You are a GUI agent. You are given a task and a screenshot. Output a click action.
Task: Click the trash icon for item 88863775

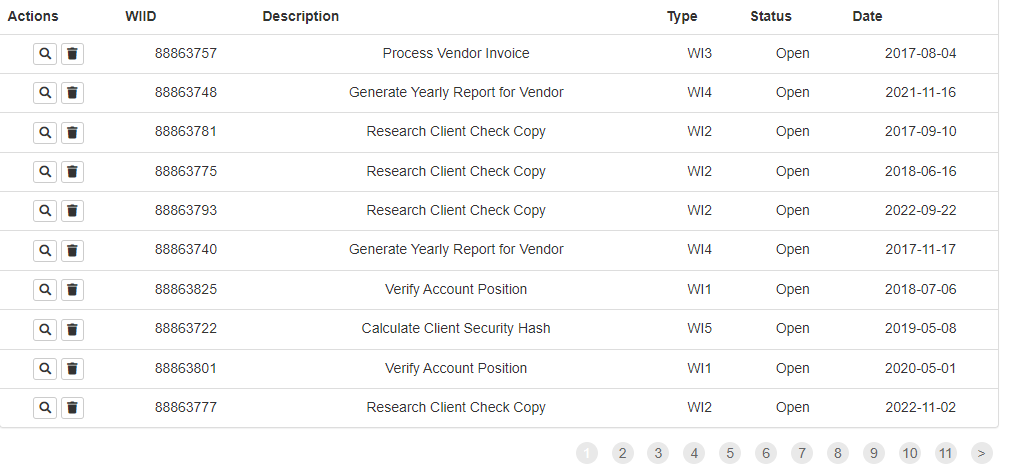[73, 171]
